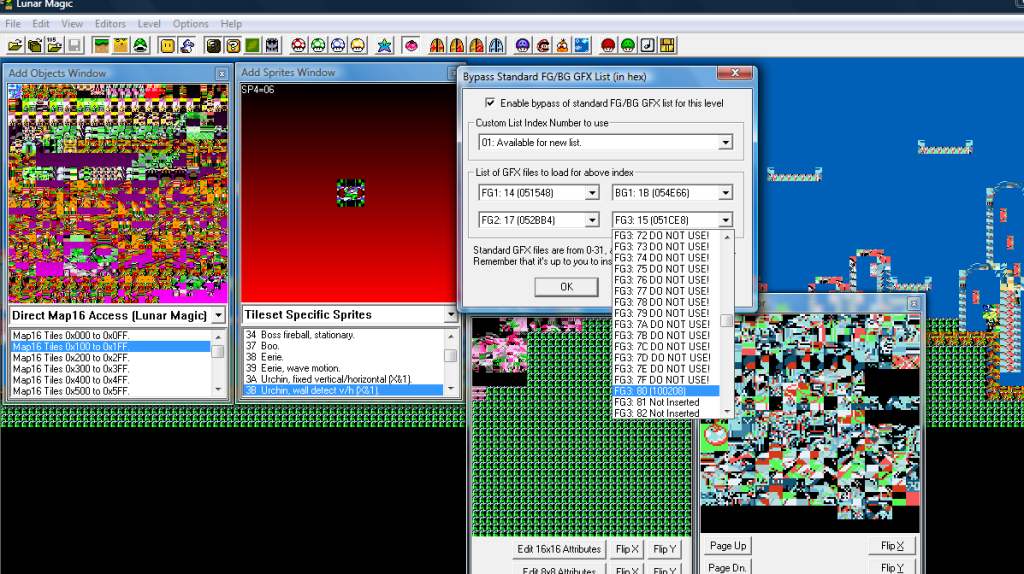Select Map16 Tiles 0x300 to 0x3FF
This screenshot has height=574, width=1024.
[110, 369]
